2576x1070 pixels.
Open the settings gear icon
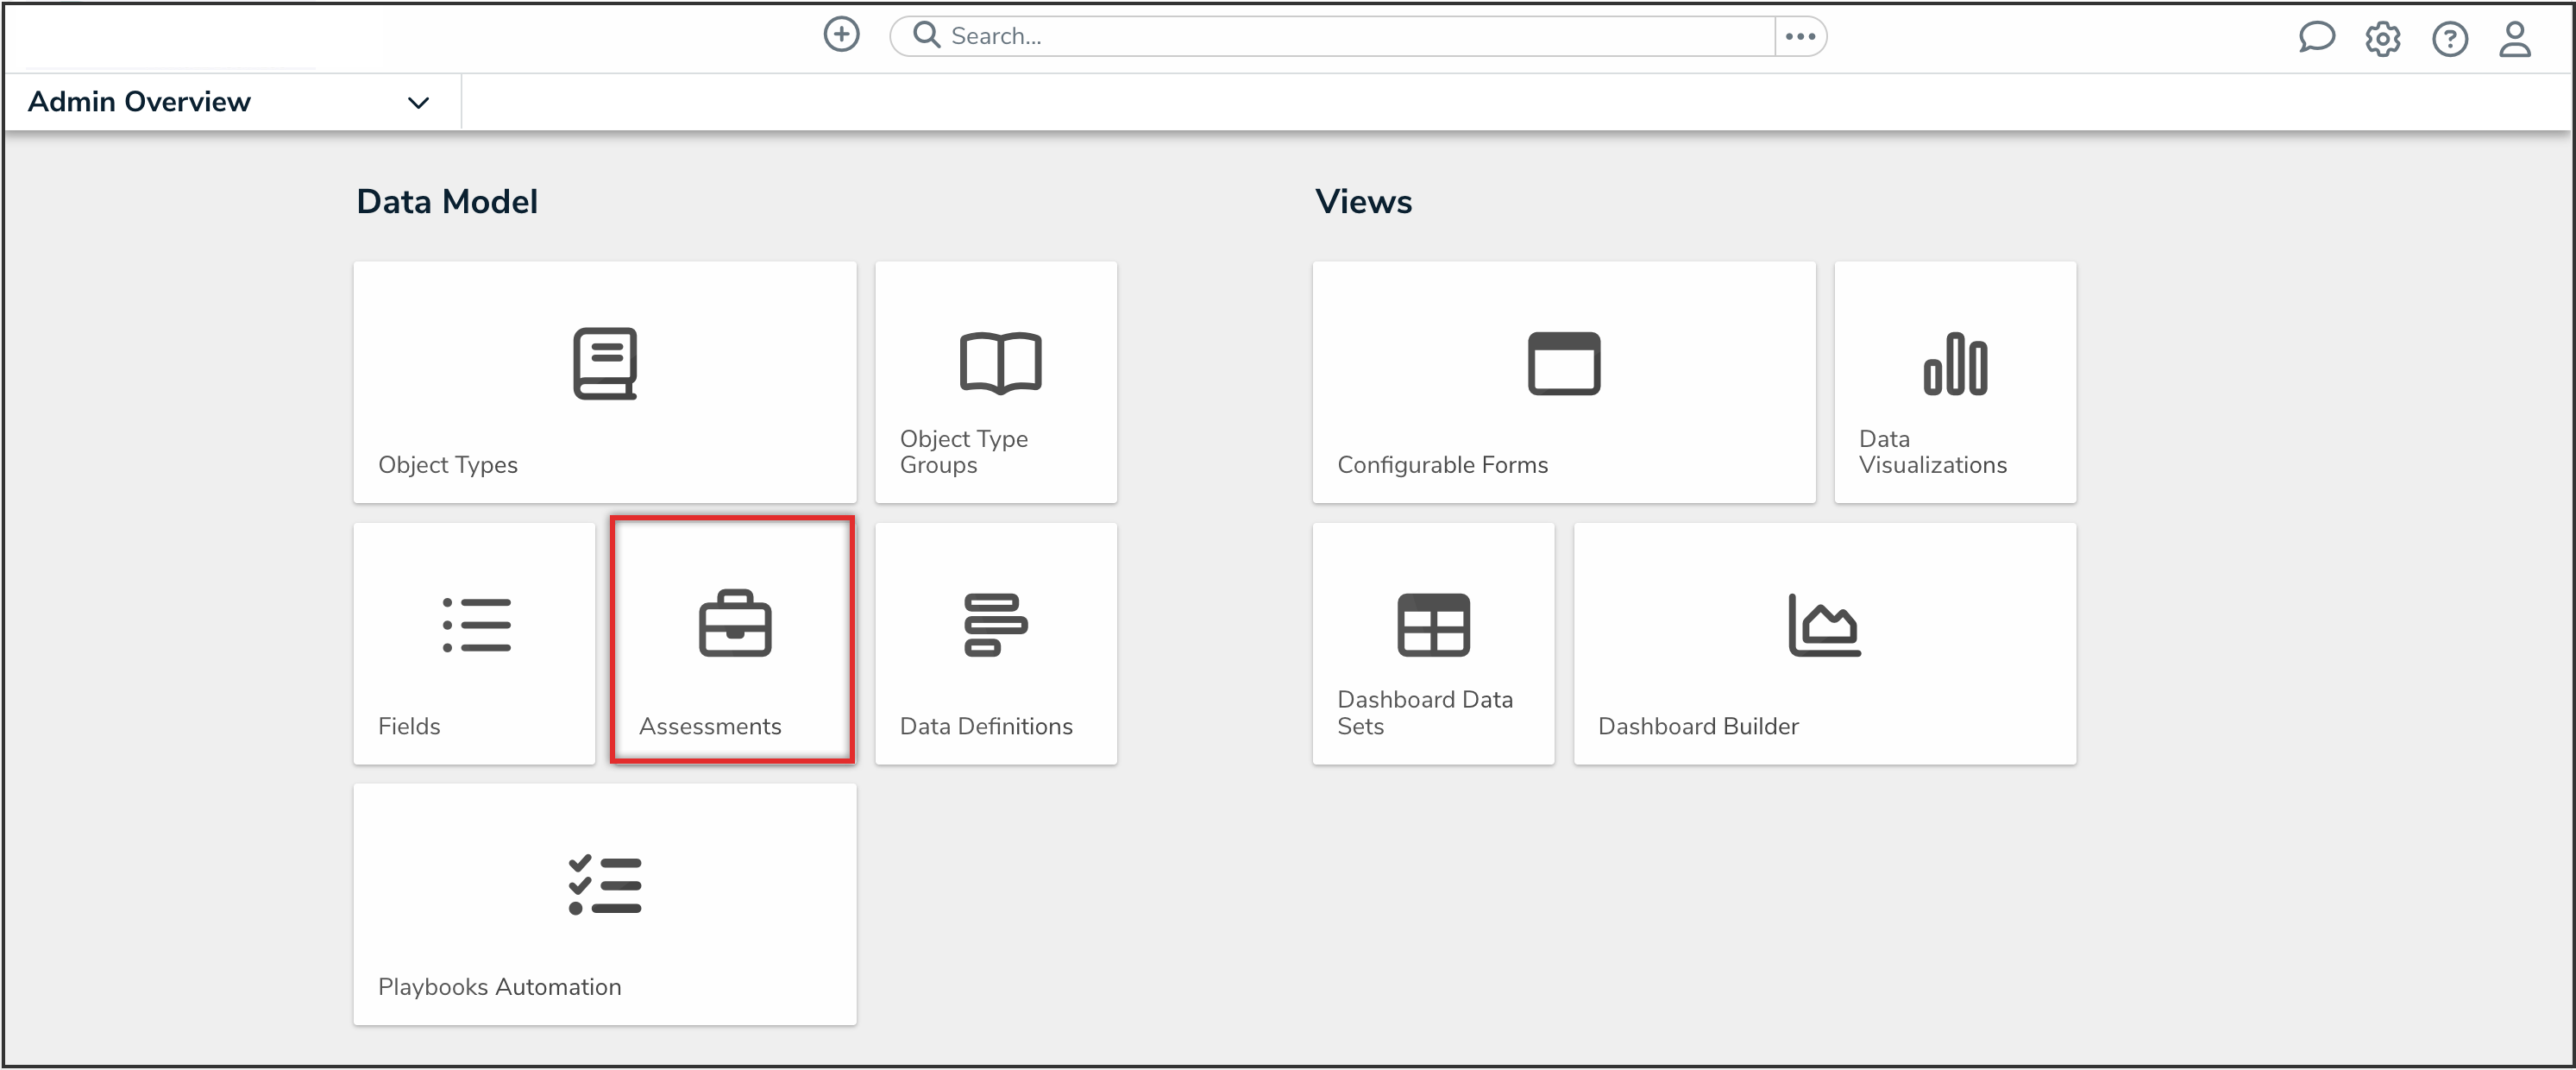point(2383,39)
